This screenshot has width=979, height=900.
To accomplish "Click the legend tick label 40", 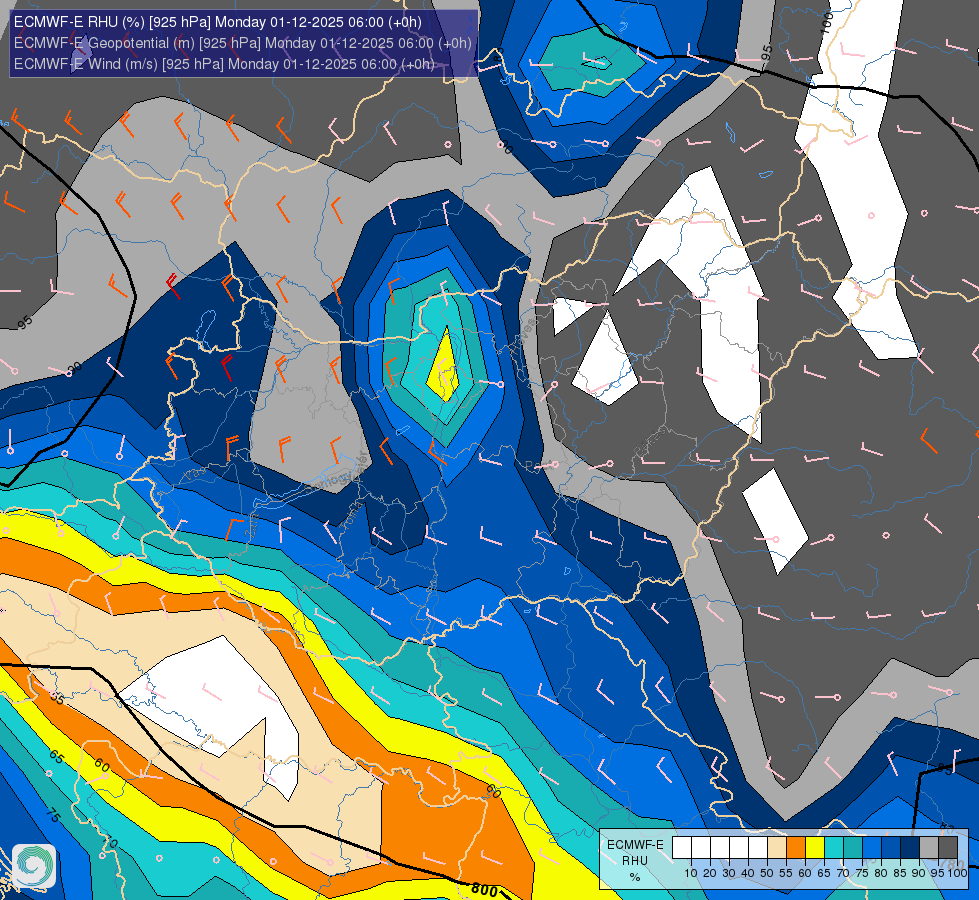I will click(748, 873).
